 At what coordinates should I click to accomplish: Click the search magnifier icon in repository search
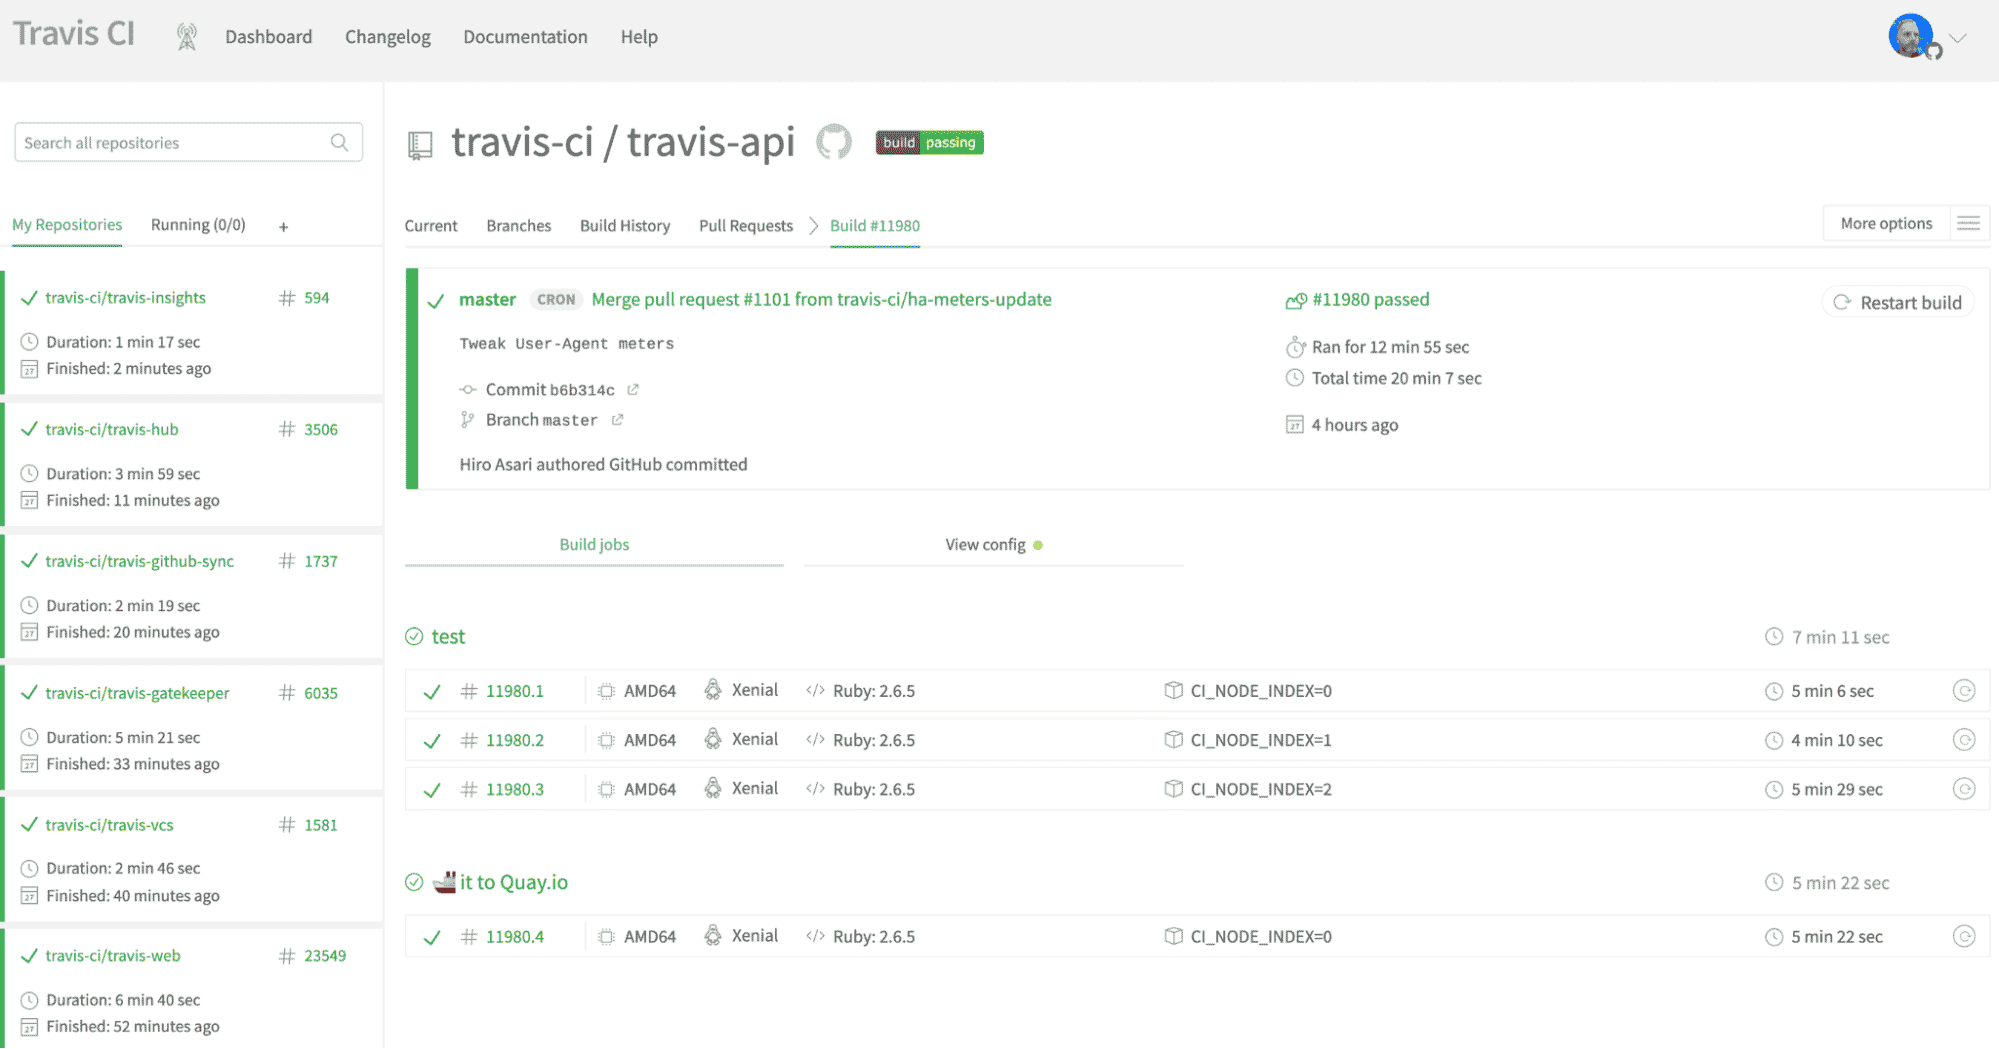pos(340,143)
